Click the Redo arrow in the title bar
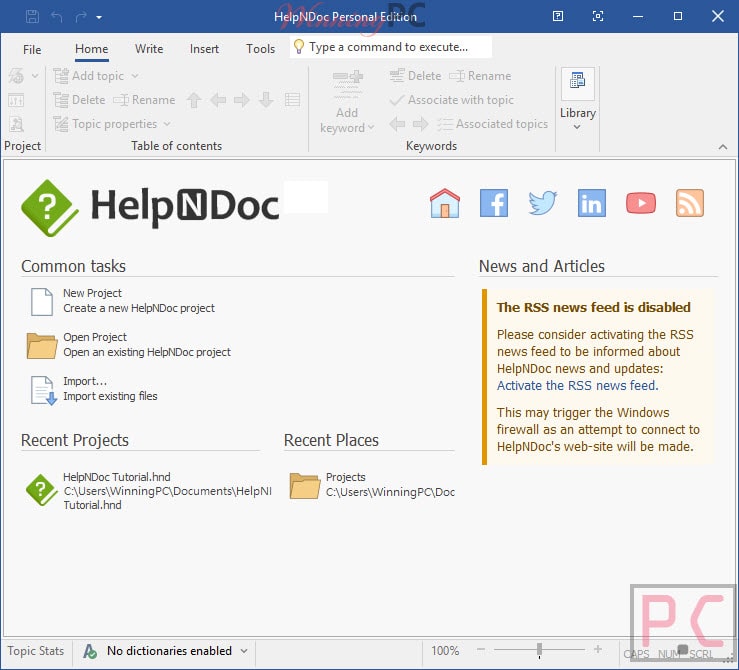739x670 pixels. (x=81, y=17)
